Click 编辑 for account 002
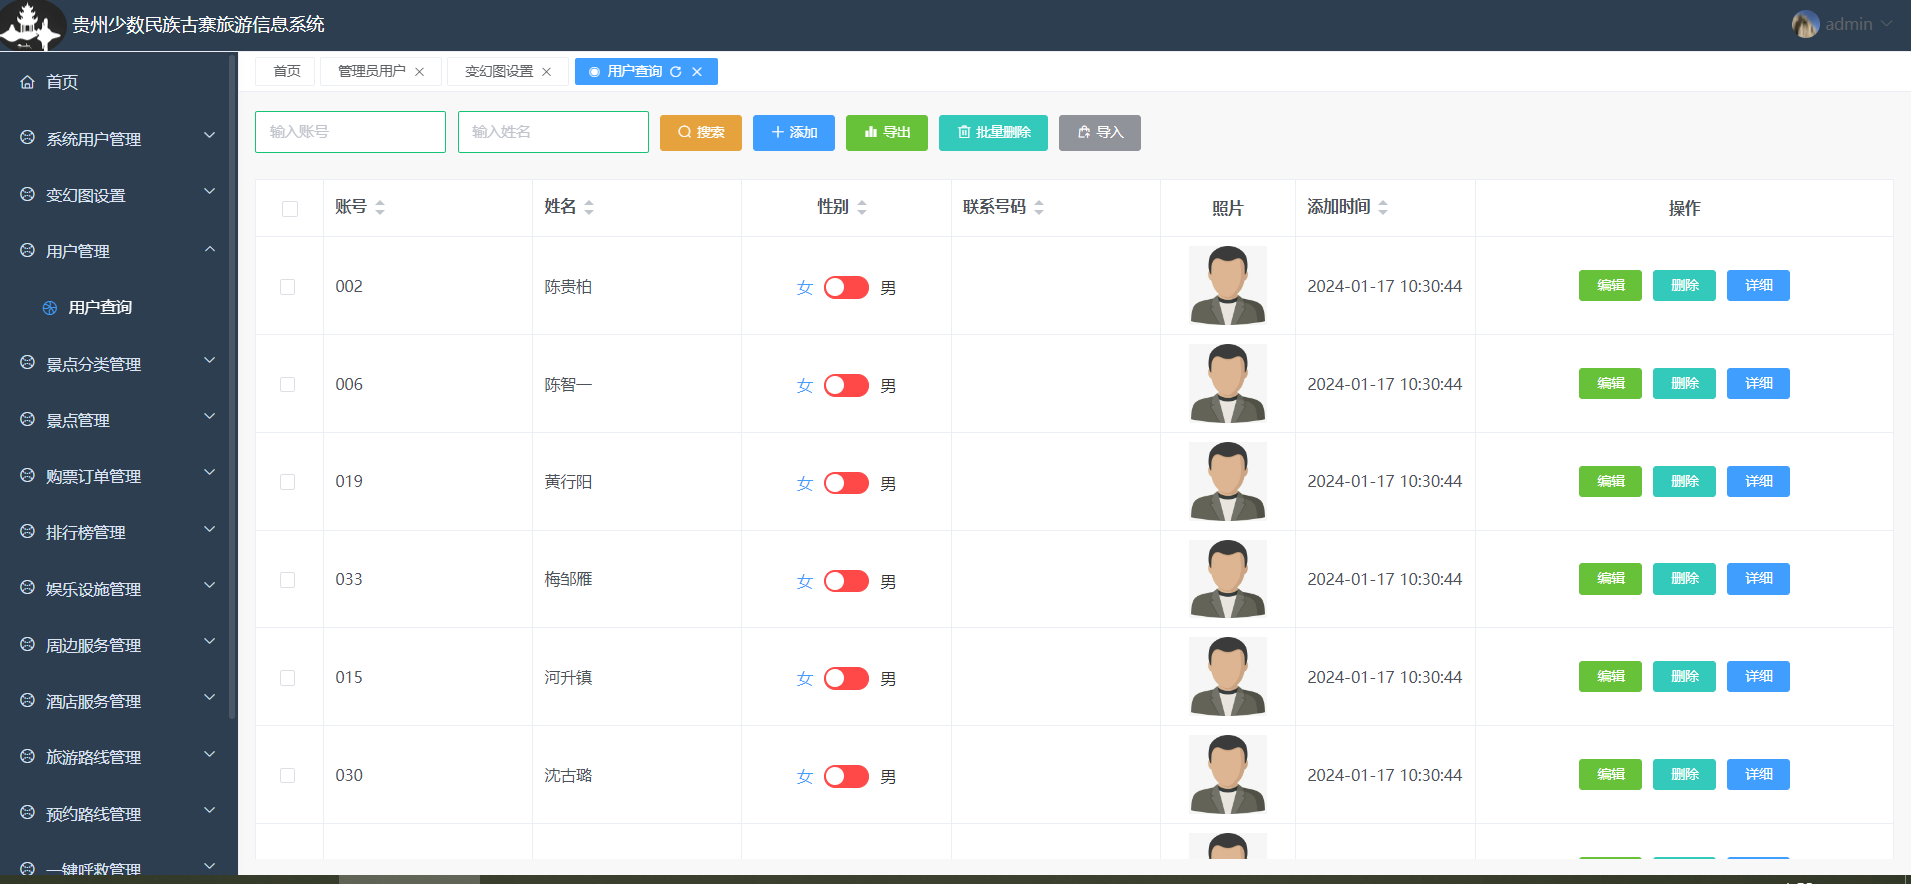This screenshot has height=884, width=1911. tap(1610, 286)
